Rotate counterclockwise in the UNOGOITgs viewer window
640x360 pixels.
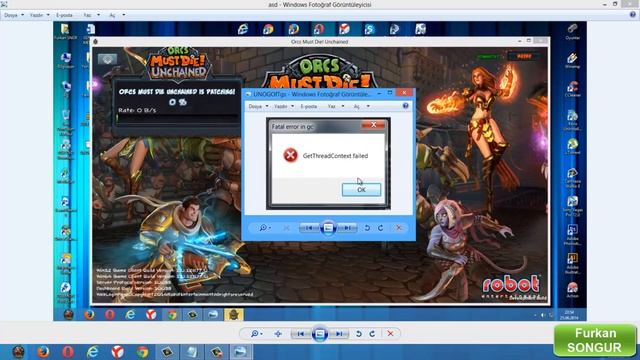pos(367,228)
